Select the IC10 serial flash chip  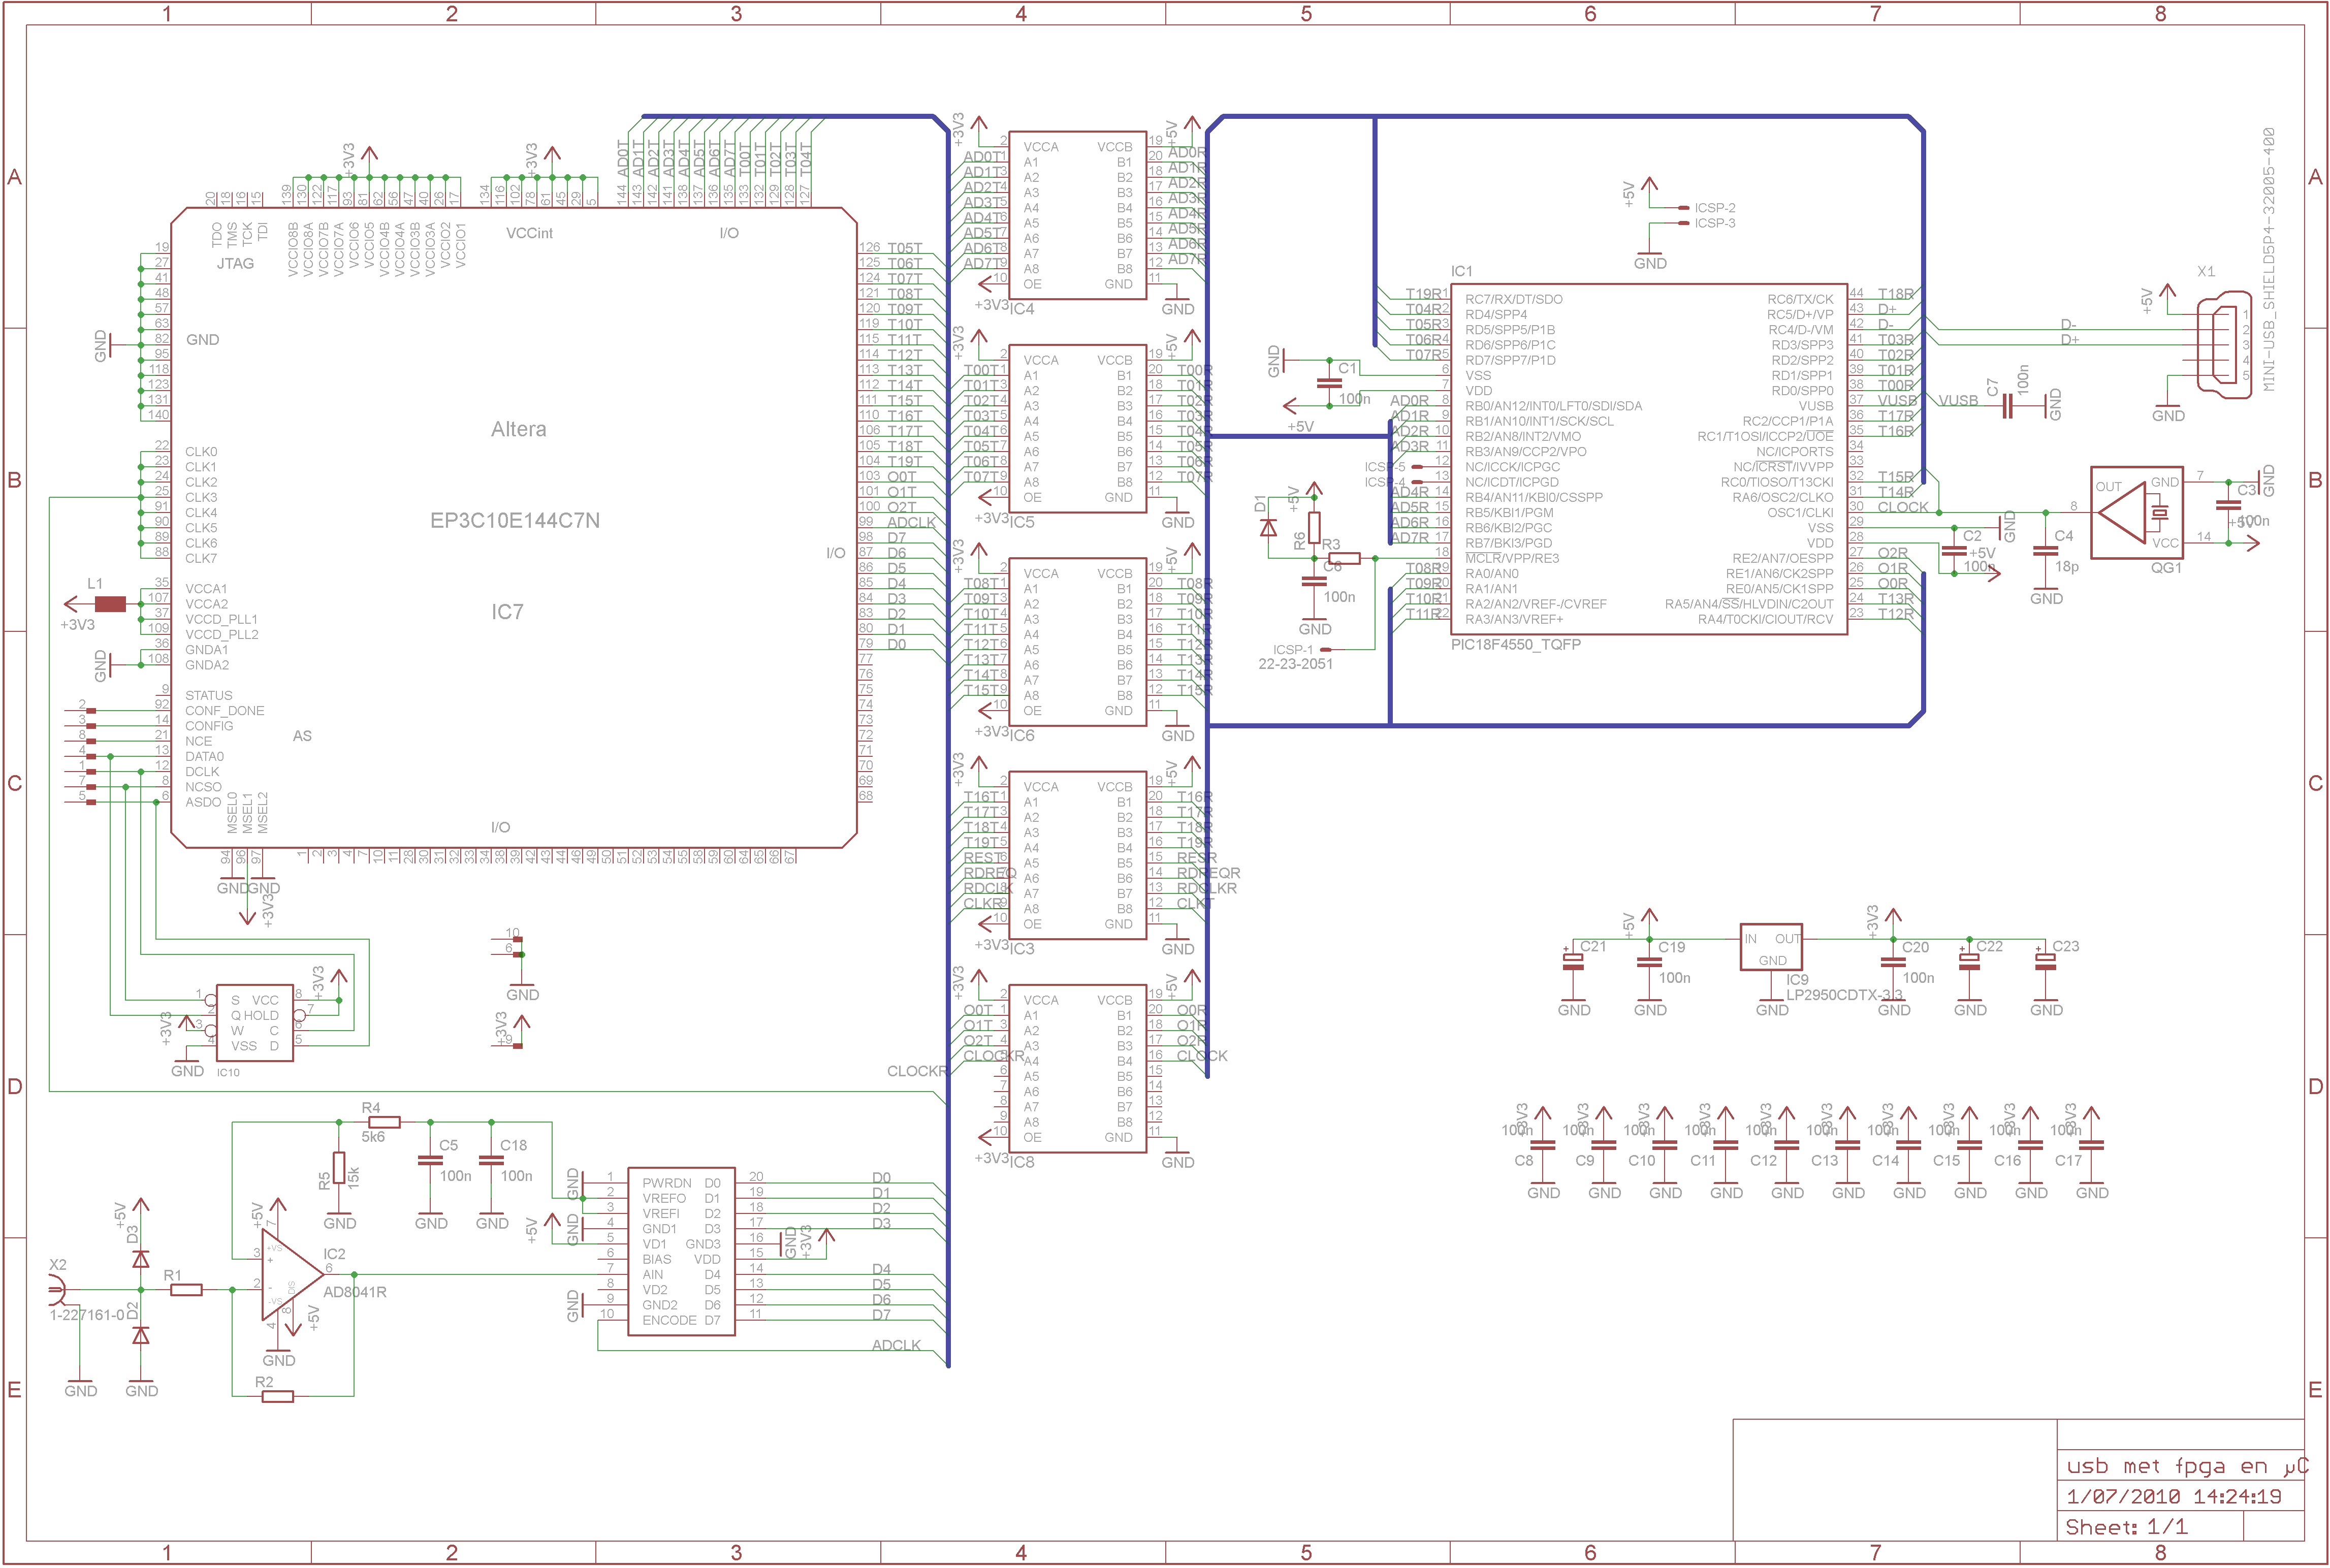tap(255, 1023)
